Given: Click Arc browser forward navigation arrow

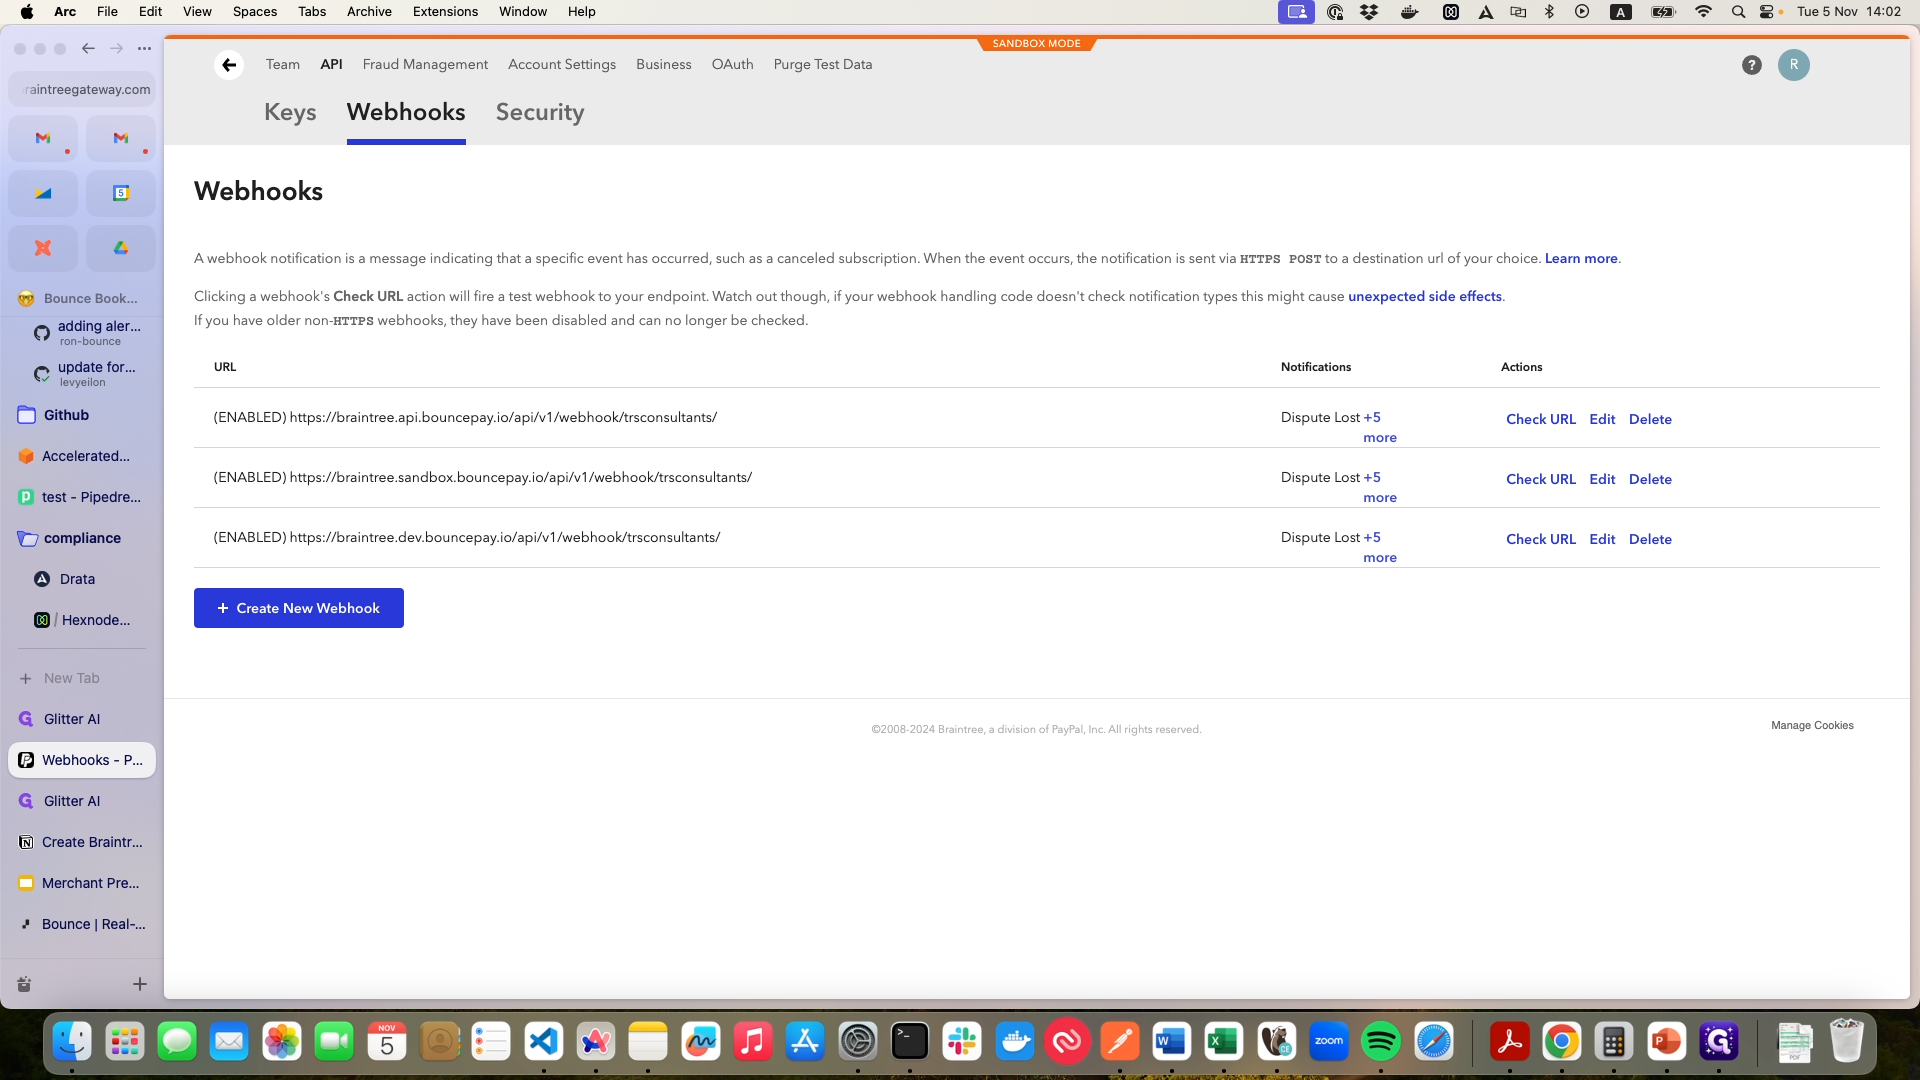Looking at the screenshot, I should [x=116, y=48].
